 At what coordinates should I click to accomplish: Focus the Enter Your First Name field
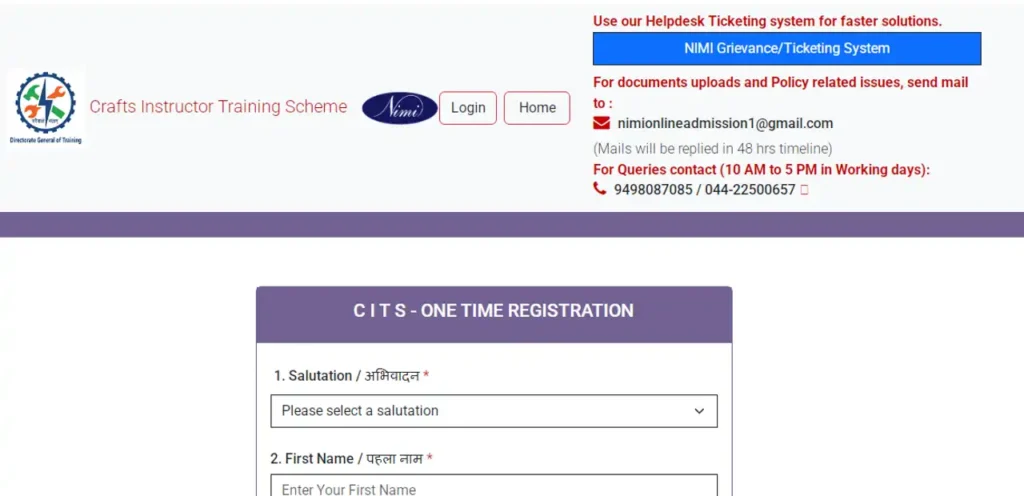[x=494, y=485]
